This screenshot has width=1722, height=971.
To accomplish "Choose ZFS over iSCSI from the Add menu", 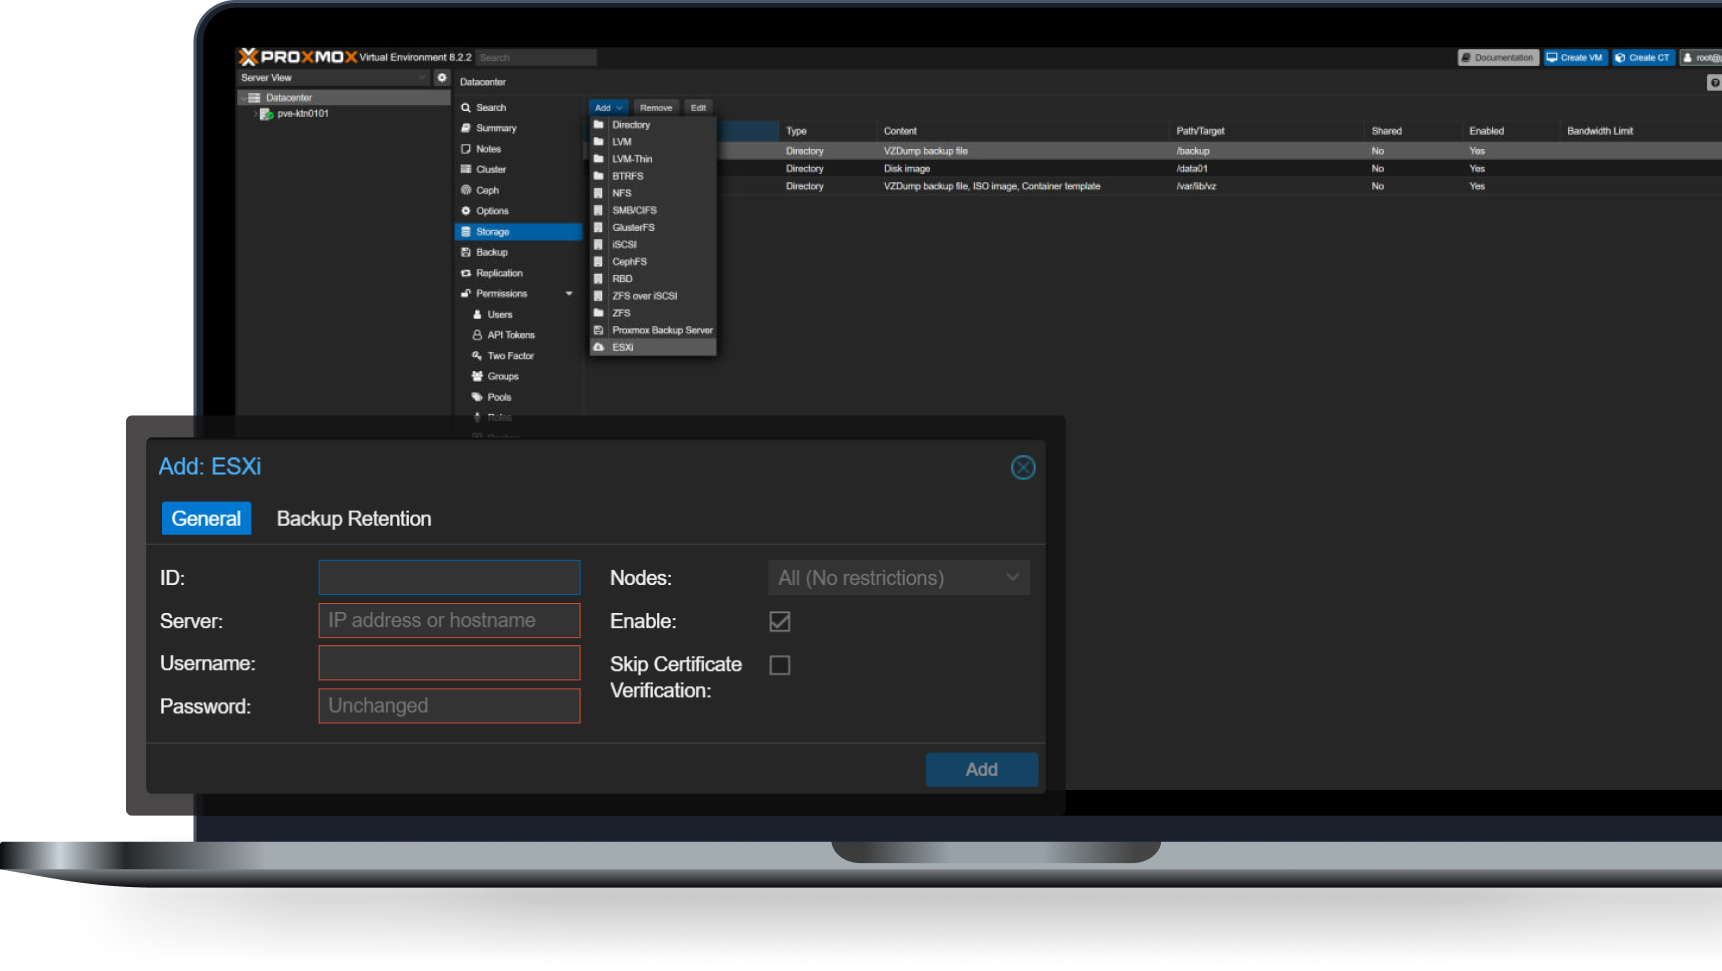I will pyautogui.click(x=653, y=296).
